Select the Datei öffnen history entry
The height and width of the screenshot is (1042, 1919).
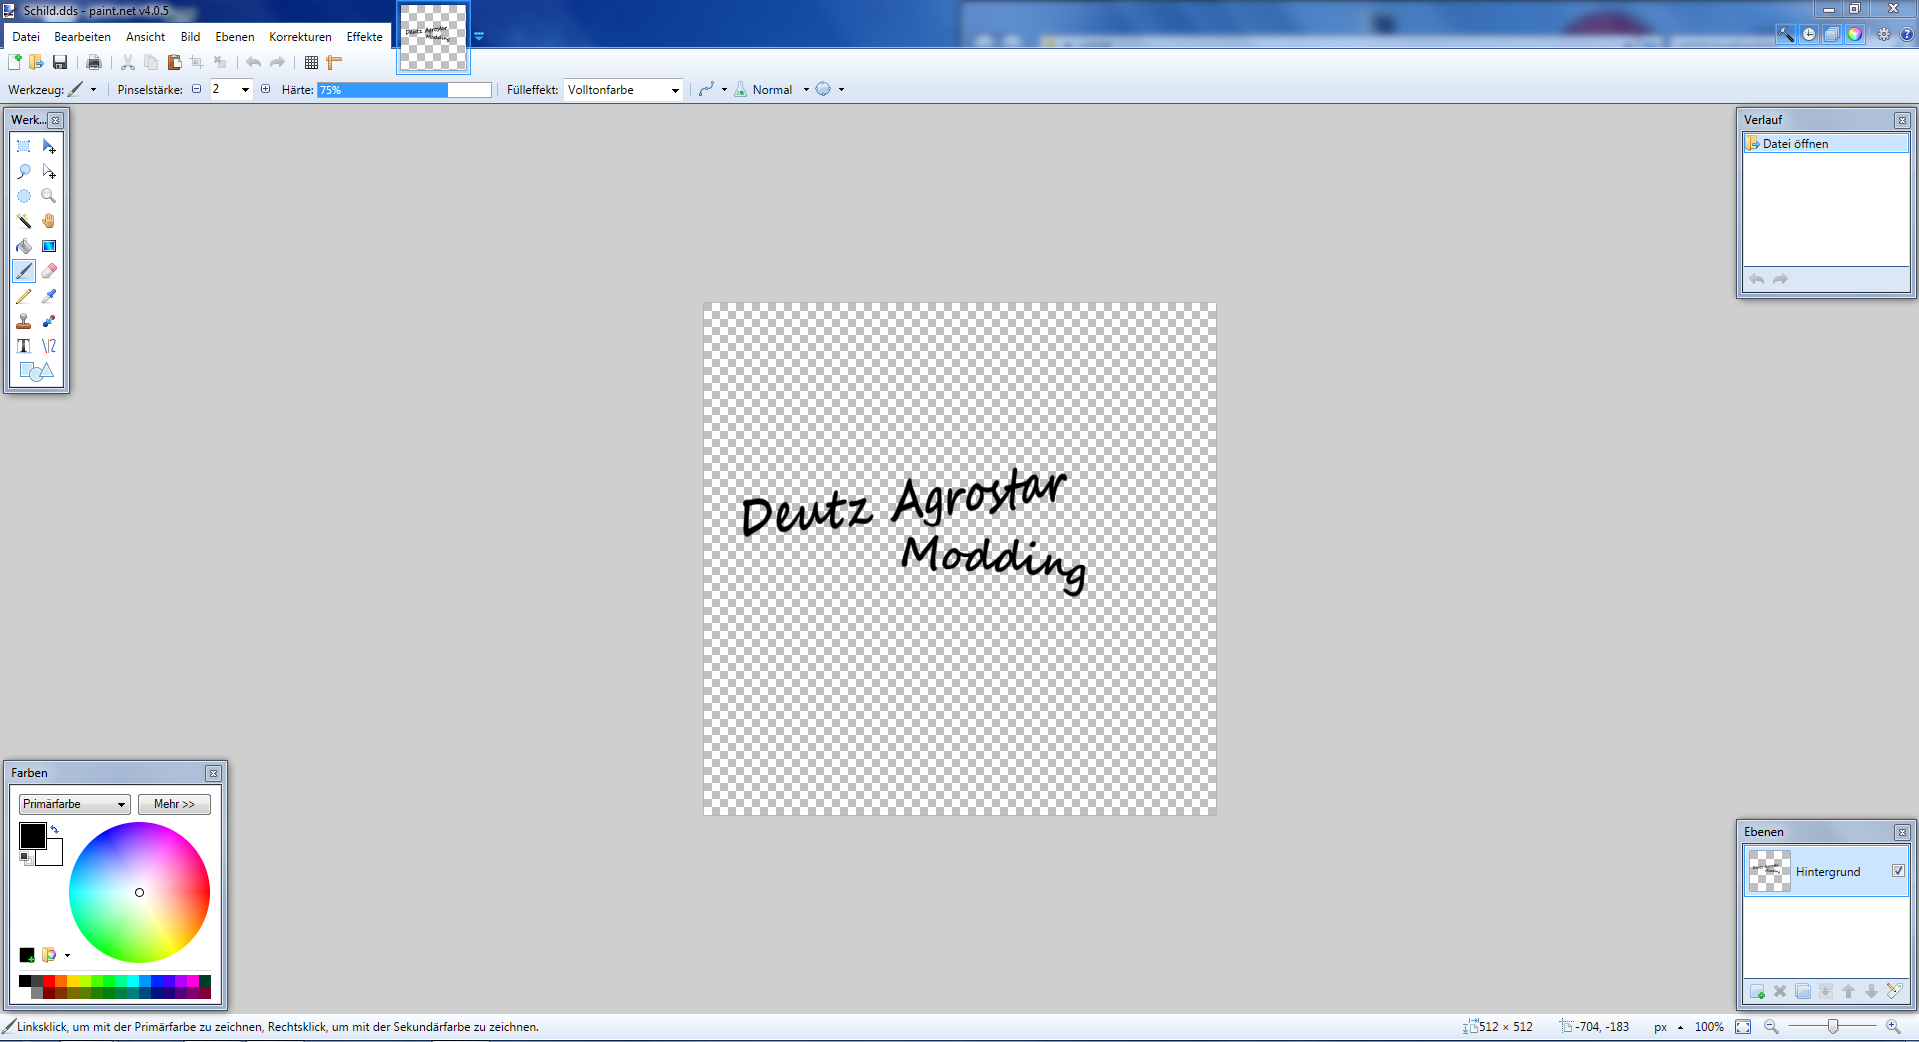coord(1826,144)
